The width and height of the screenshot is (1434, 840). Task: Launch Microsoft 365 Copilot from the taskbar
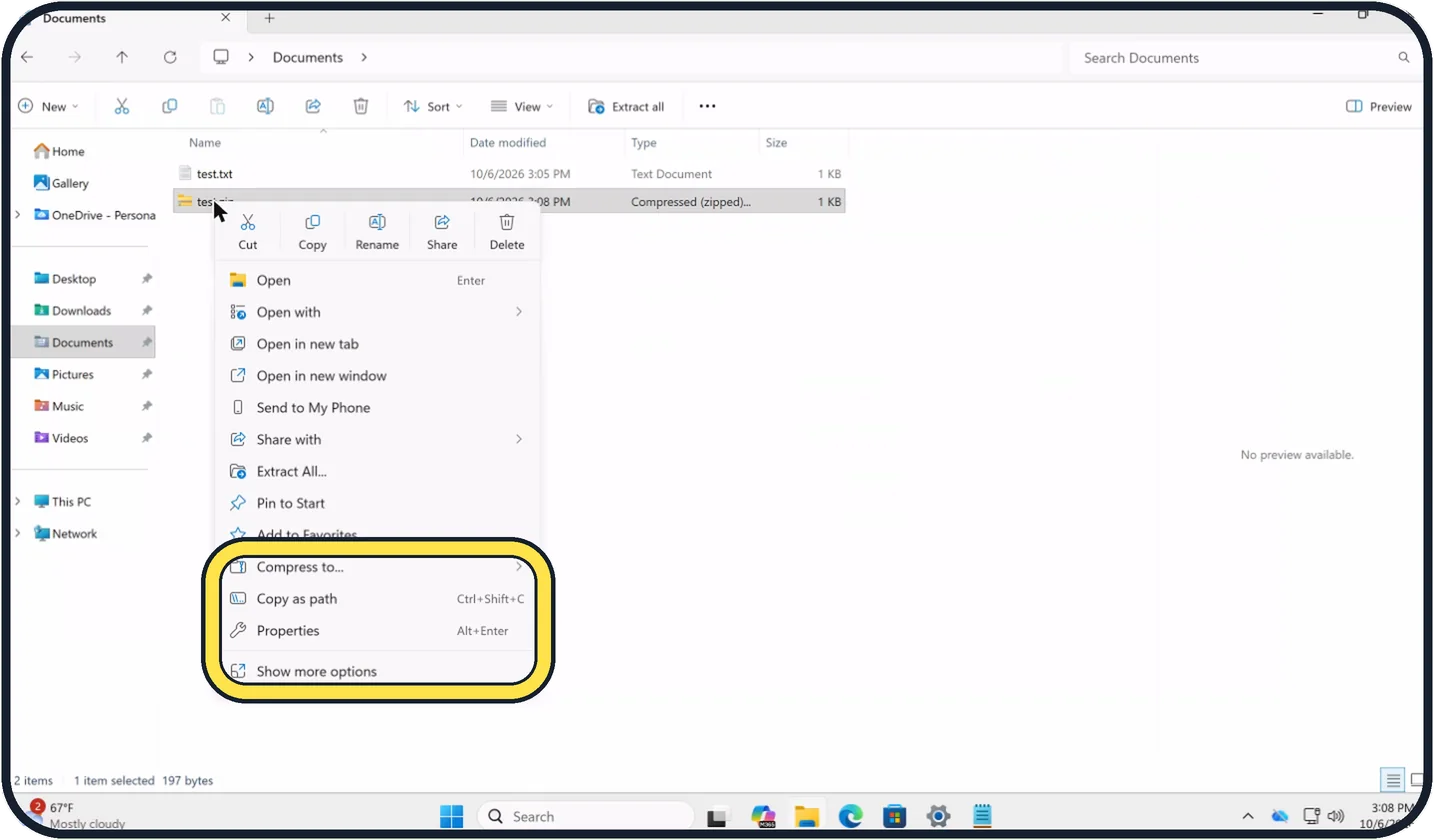click(764, 816)
